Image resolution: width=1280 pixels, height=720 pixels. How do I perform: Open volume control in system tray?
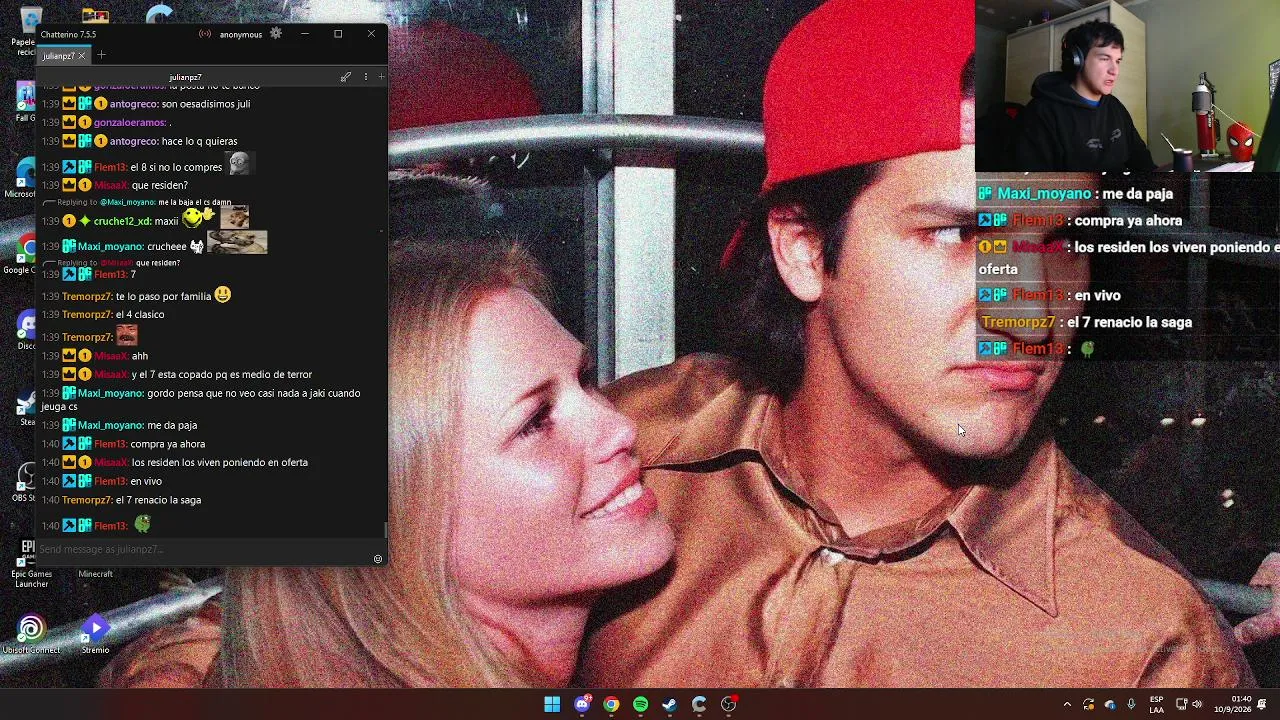click(x=1197, y=704)
